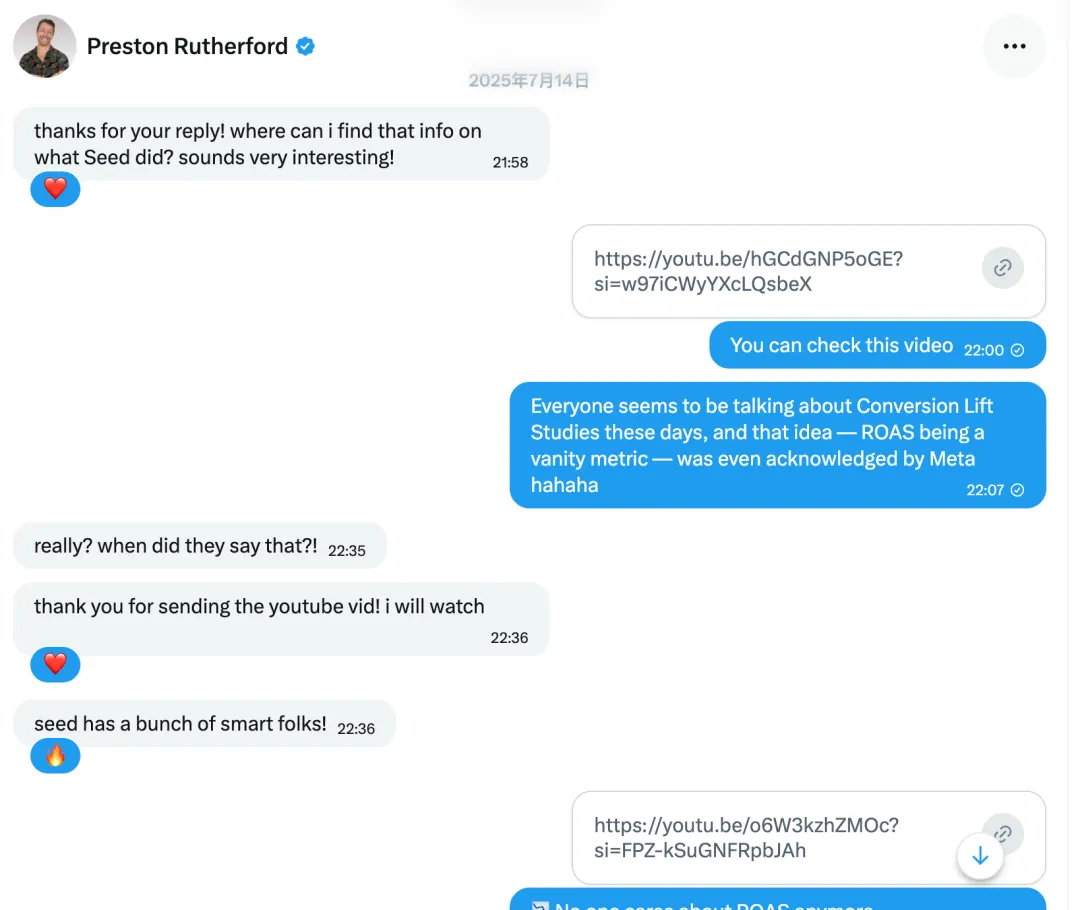Click the blue verified badge
Screen dimensions: 1080x910
coord(306,46)
